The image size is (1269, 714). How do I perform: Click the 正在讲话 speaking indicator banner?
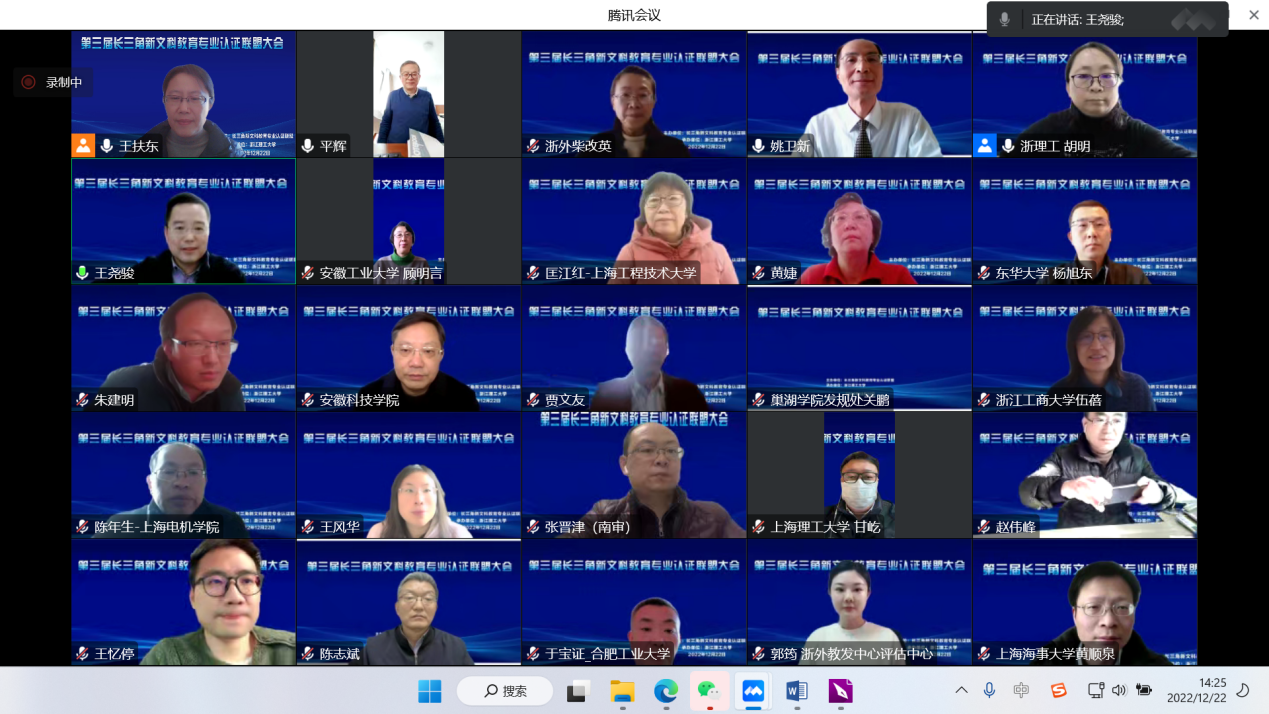pyautogui.click(x=1107, y=19)
